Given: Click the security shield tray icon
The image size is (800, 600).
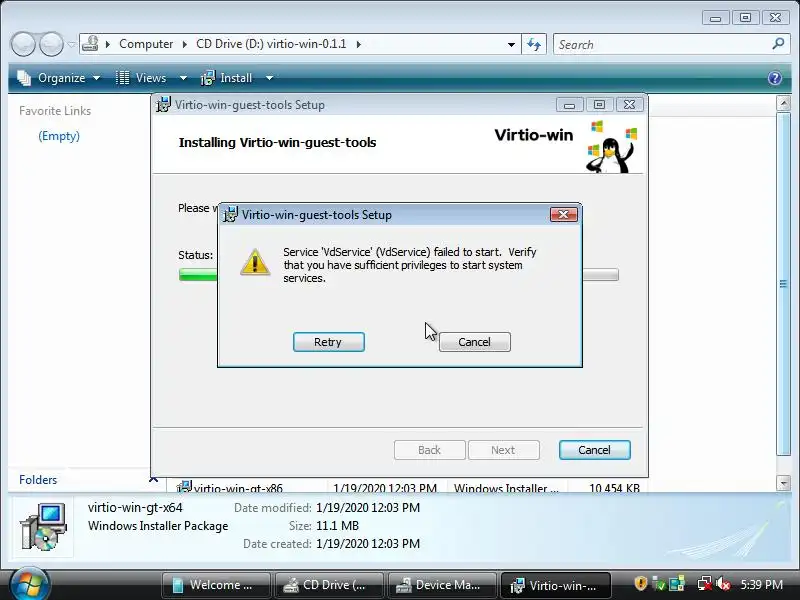Looking at the screenshot, I should pos(640,583).
